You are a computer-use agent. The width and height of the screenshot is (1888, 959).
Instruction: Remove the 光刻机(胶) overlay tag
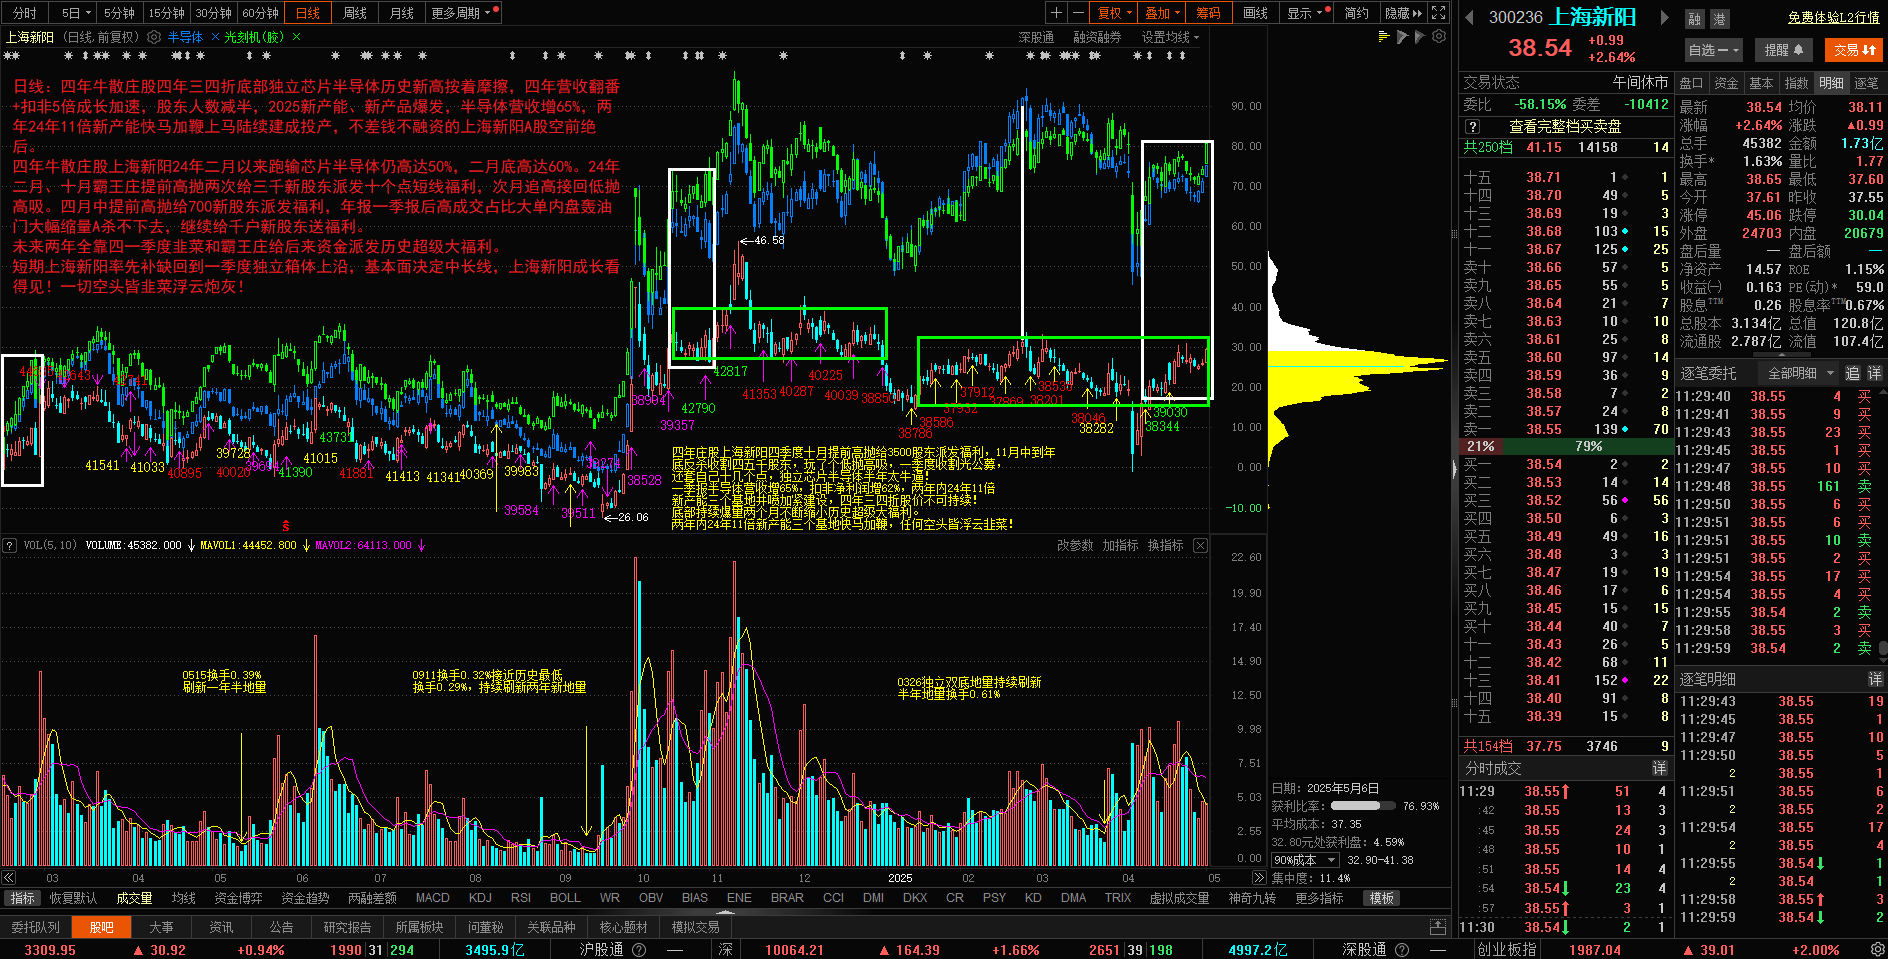click(296, 37)
